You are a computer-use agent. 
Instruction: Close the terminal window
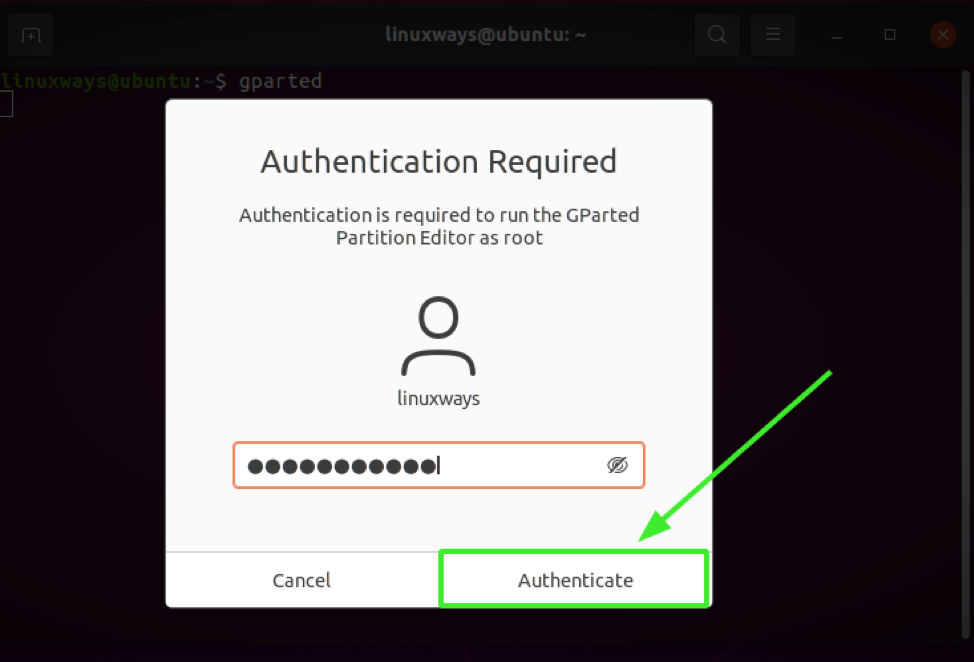coord(942,34)
